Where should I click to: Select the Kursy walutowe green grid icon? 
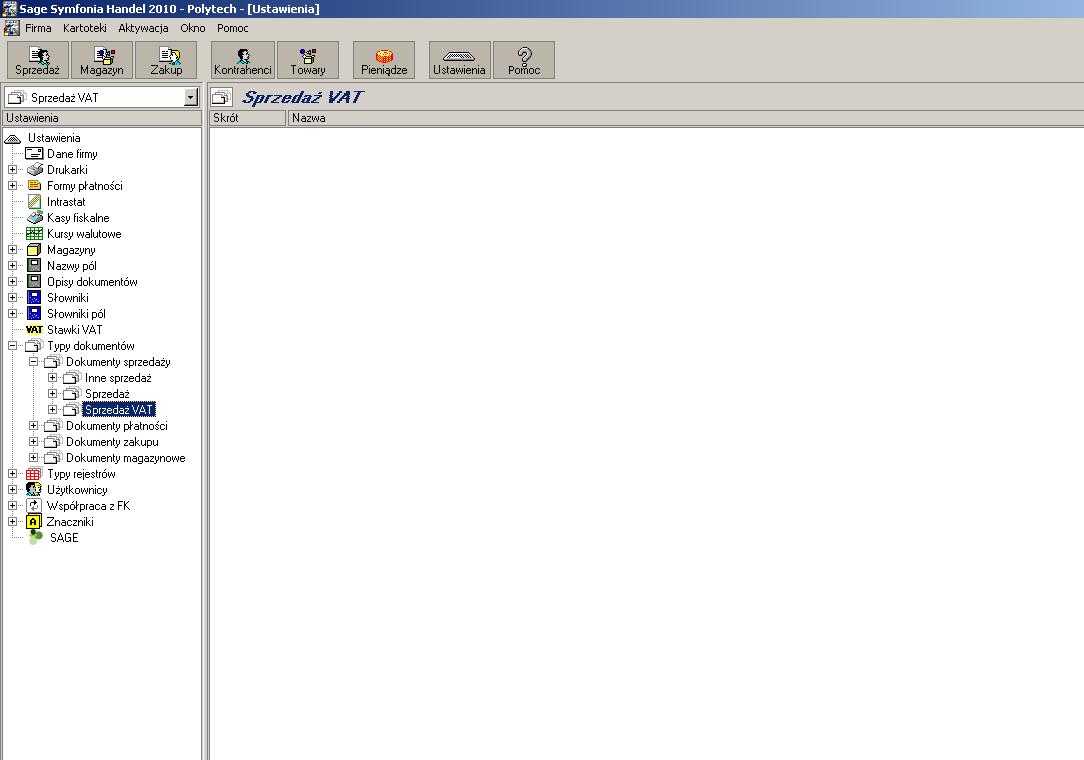(35, 234)
